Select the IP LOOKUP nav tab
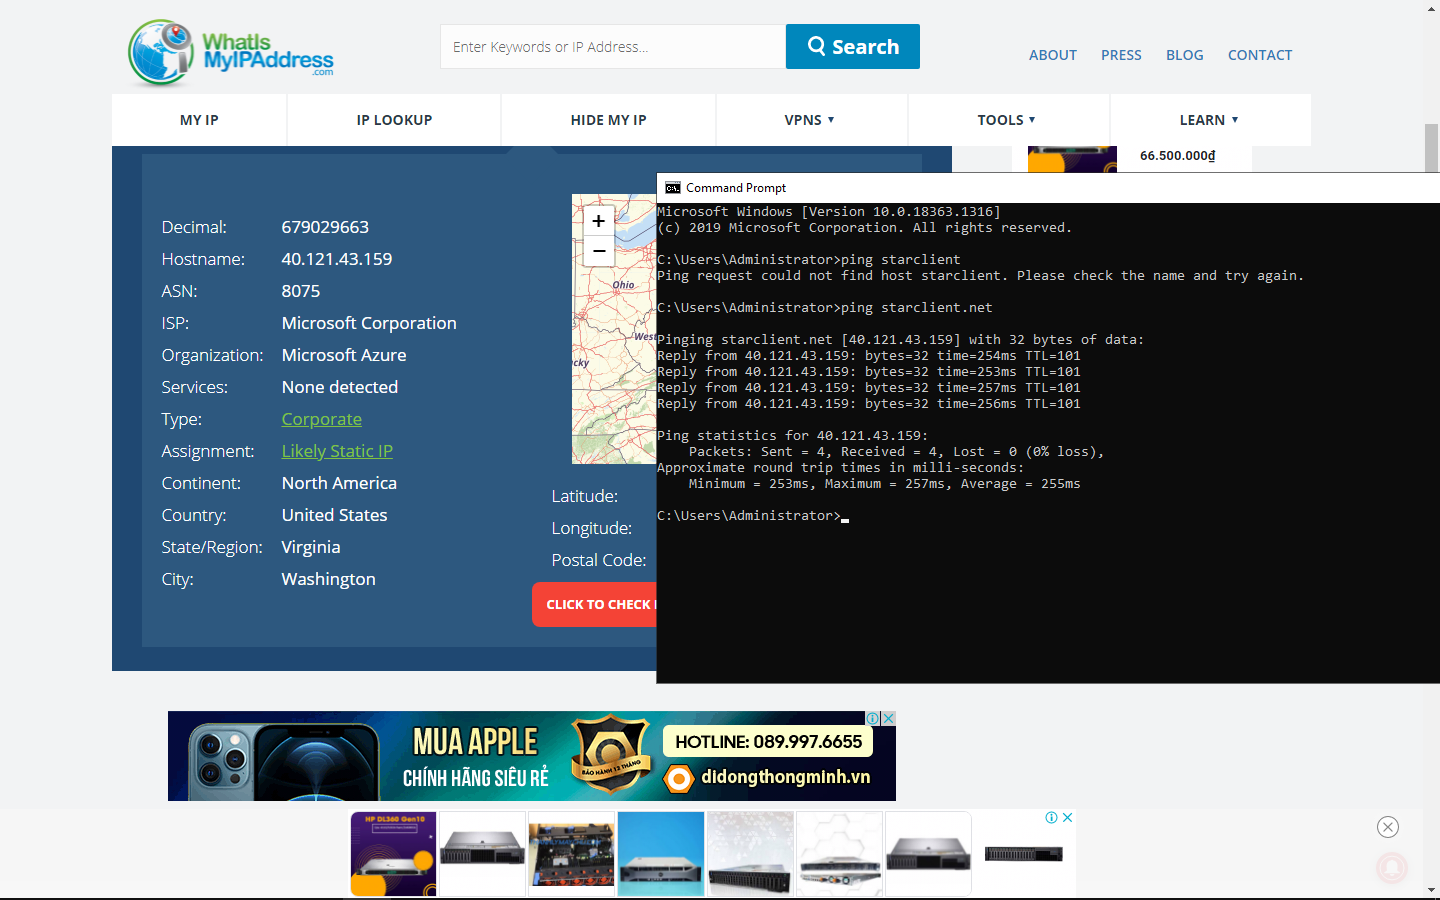Screen dimensions: 1440x900 click(x=394, y=120)
